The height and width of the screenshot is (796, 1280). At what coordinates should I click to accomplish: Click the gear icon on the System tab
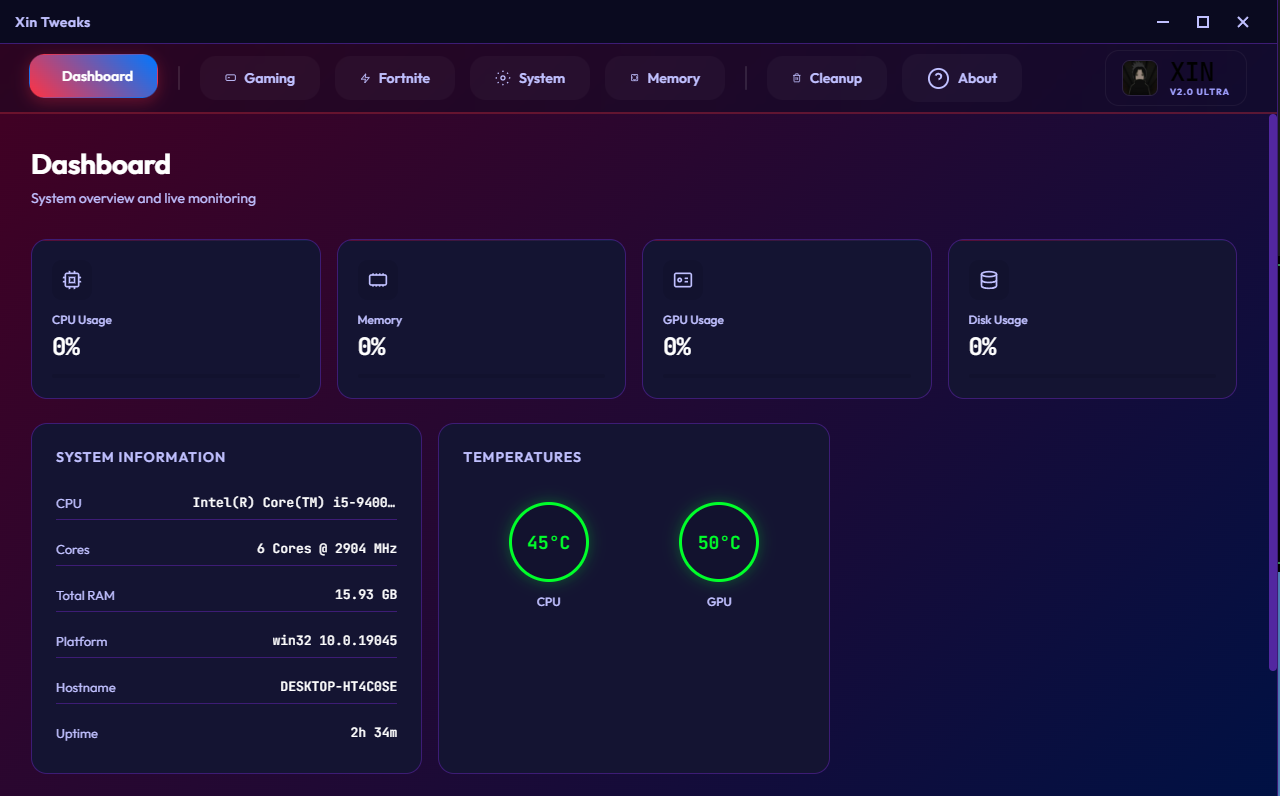(502, 77)
